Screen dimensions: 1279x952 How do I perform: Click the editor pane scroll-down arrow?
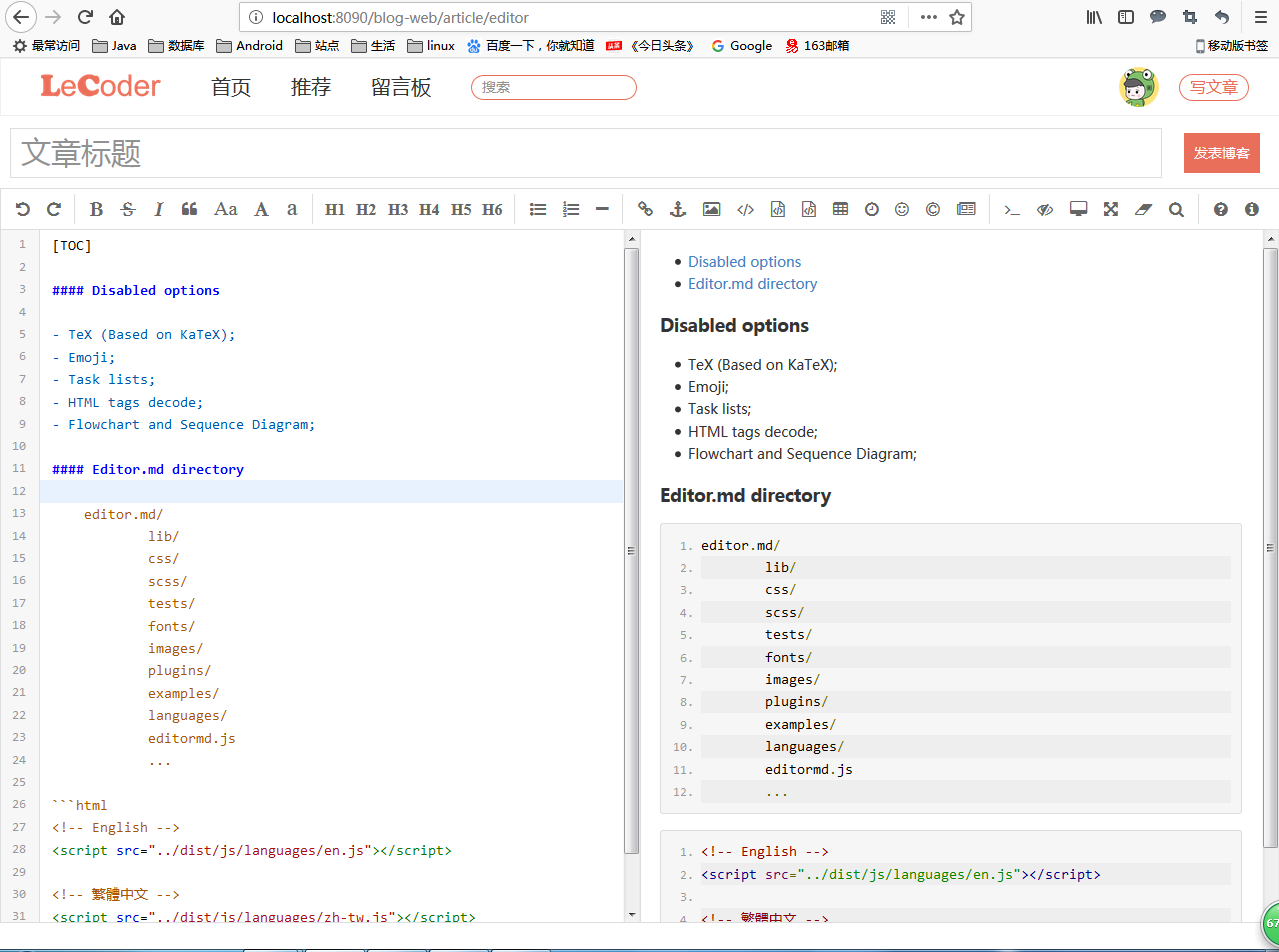click(631, 913)
